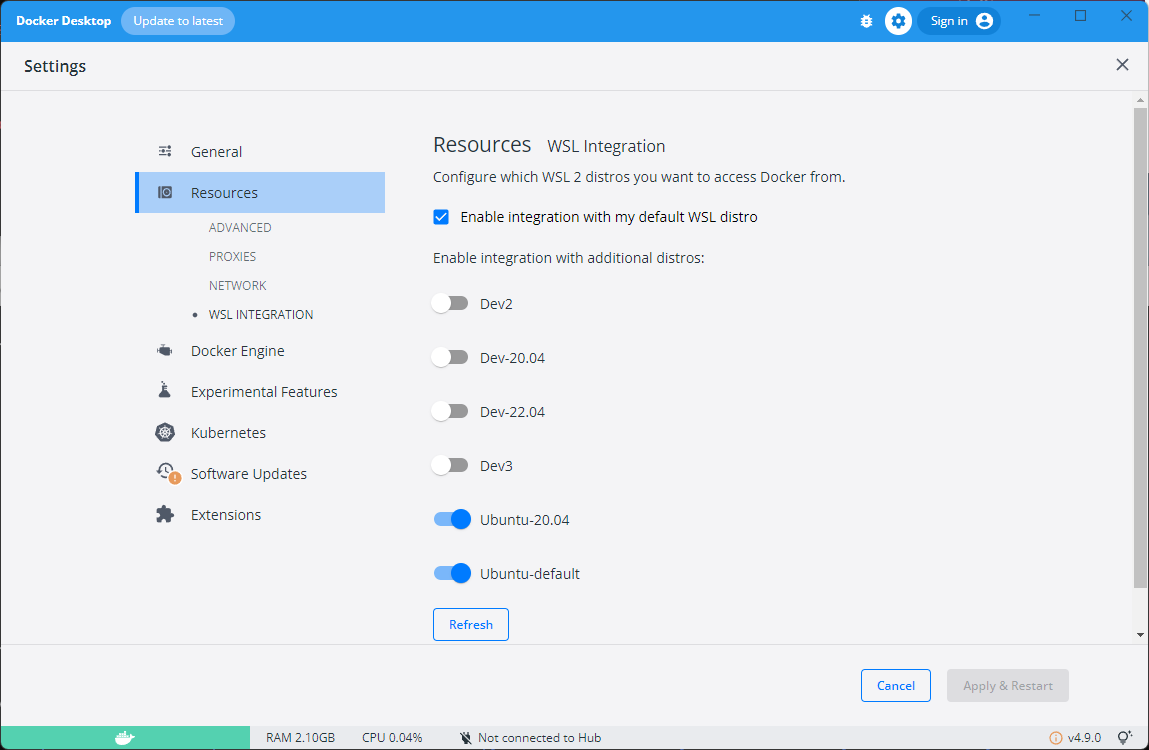Viewport: 1149px width, 750px height.
Task: Uncheck Enable integration with default WSL distro
Action: [x=441, y=217]
